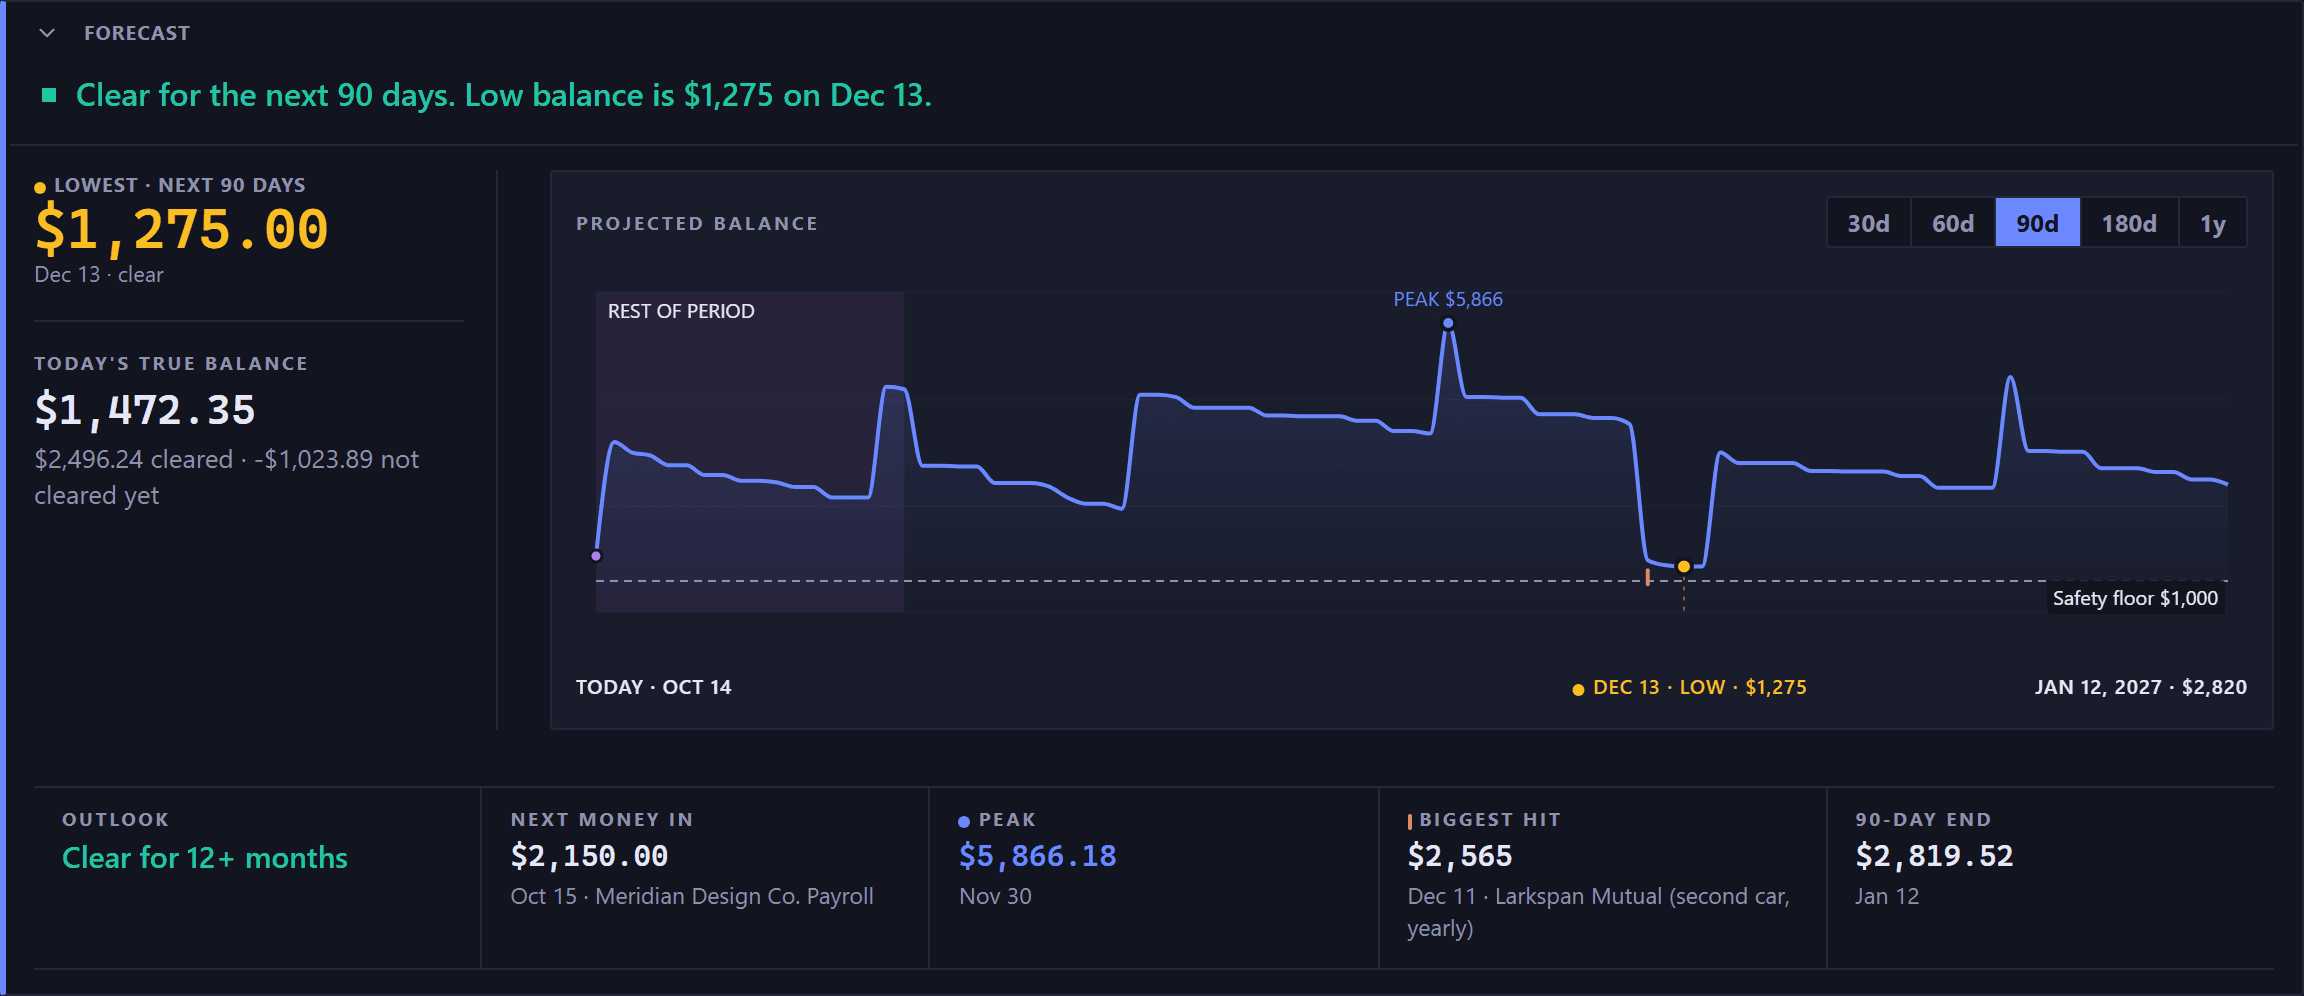Click the $2,150.00 next money in value
The width and height of the screenshot is (2304, 996).
(589, 856)
